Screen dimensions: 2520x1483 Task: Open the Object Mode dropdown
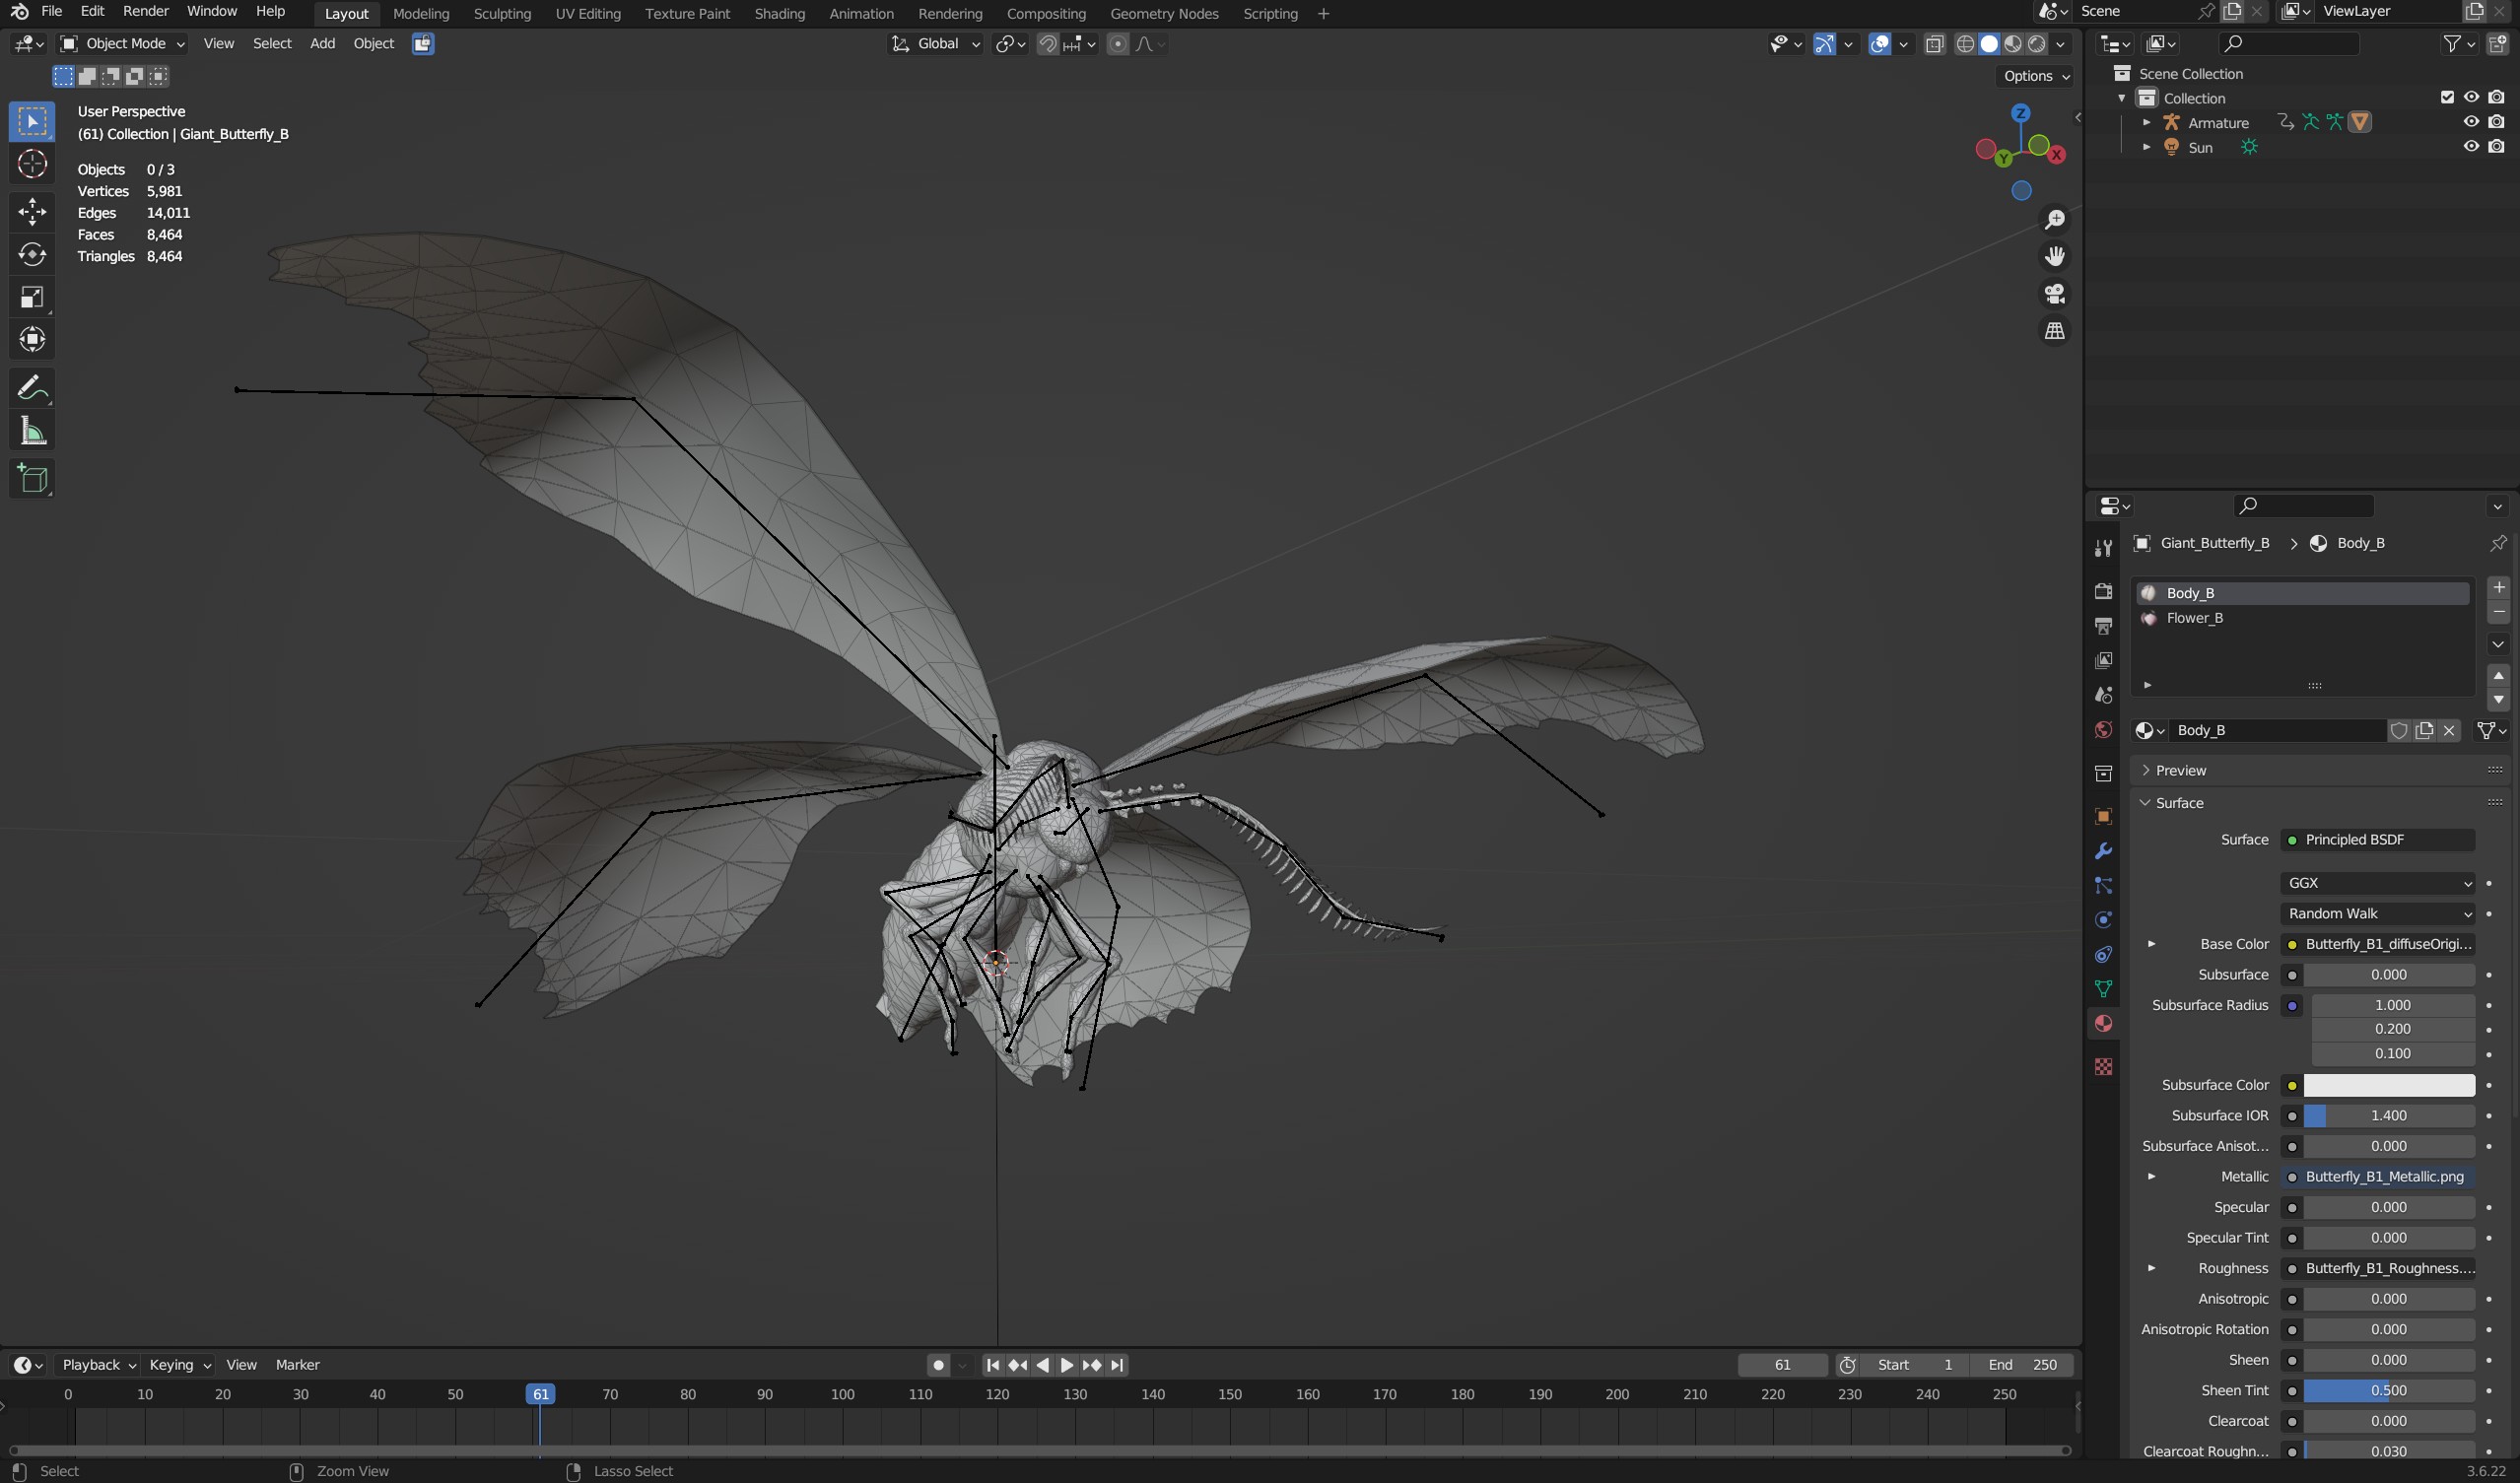coord(123,44)
